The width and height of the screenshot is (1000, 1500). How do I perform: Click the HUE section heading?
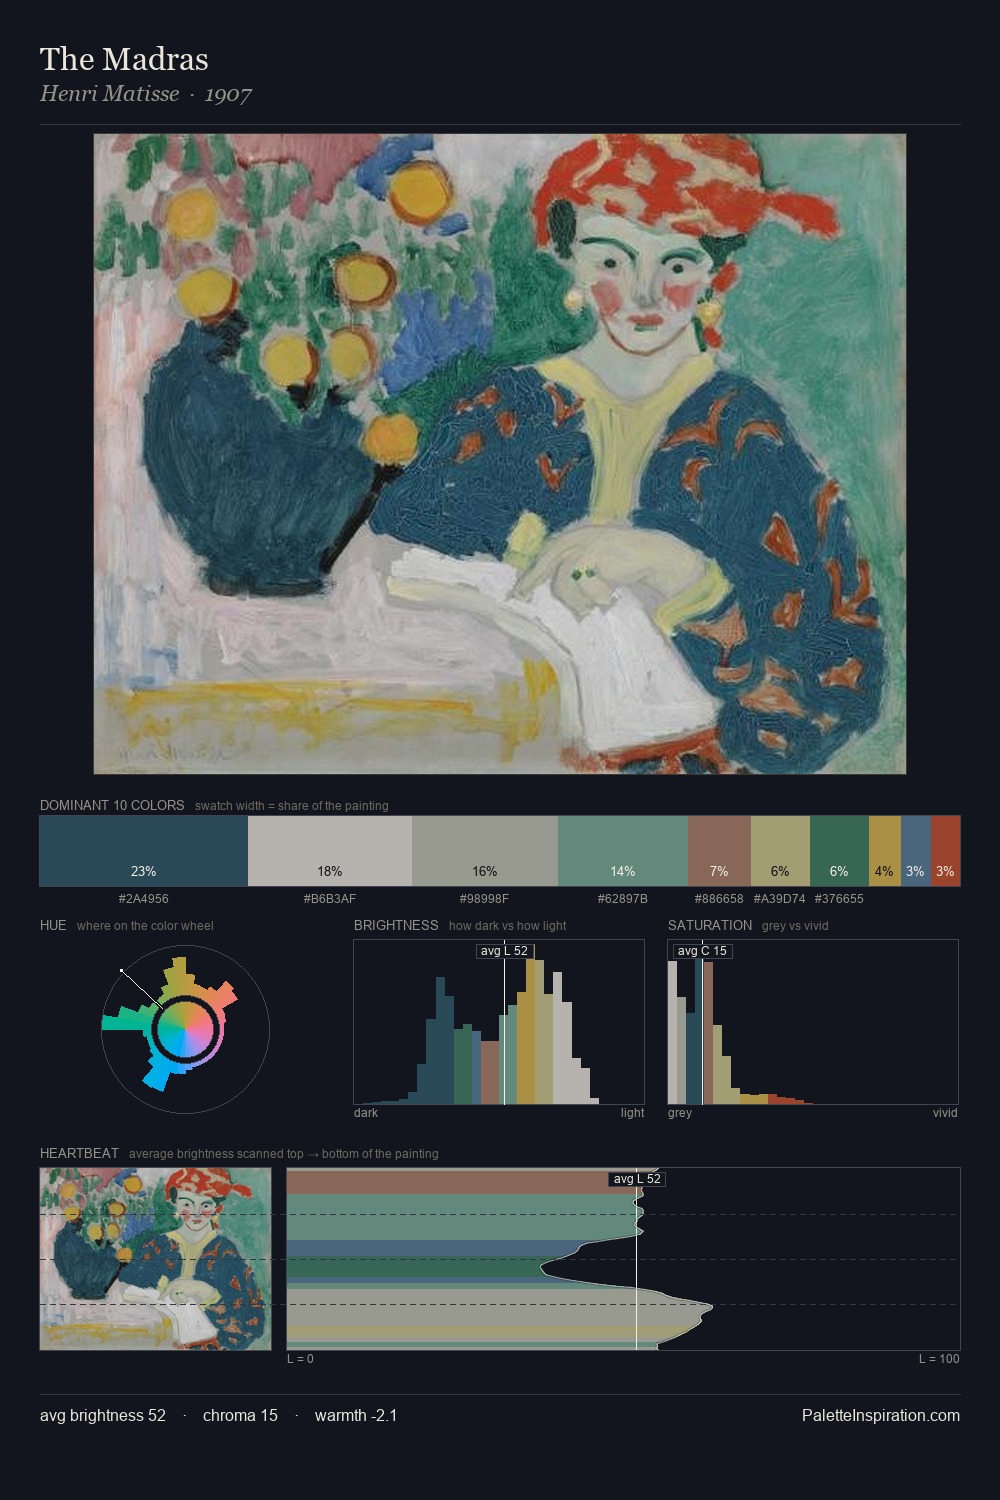[x=53, y=925]
